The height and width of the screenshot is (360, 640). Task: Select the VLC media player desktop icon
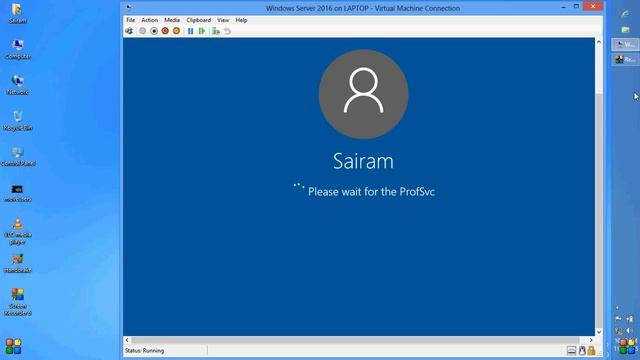tap(18, 231)
